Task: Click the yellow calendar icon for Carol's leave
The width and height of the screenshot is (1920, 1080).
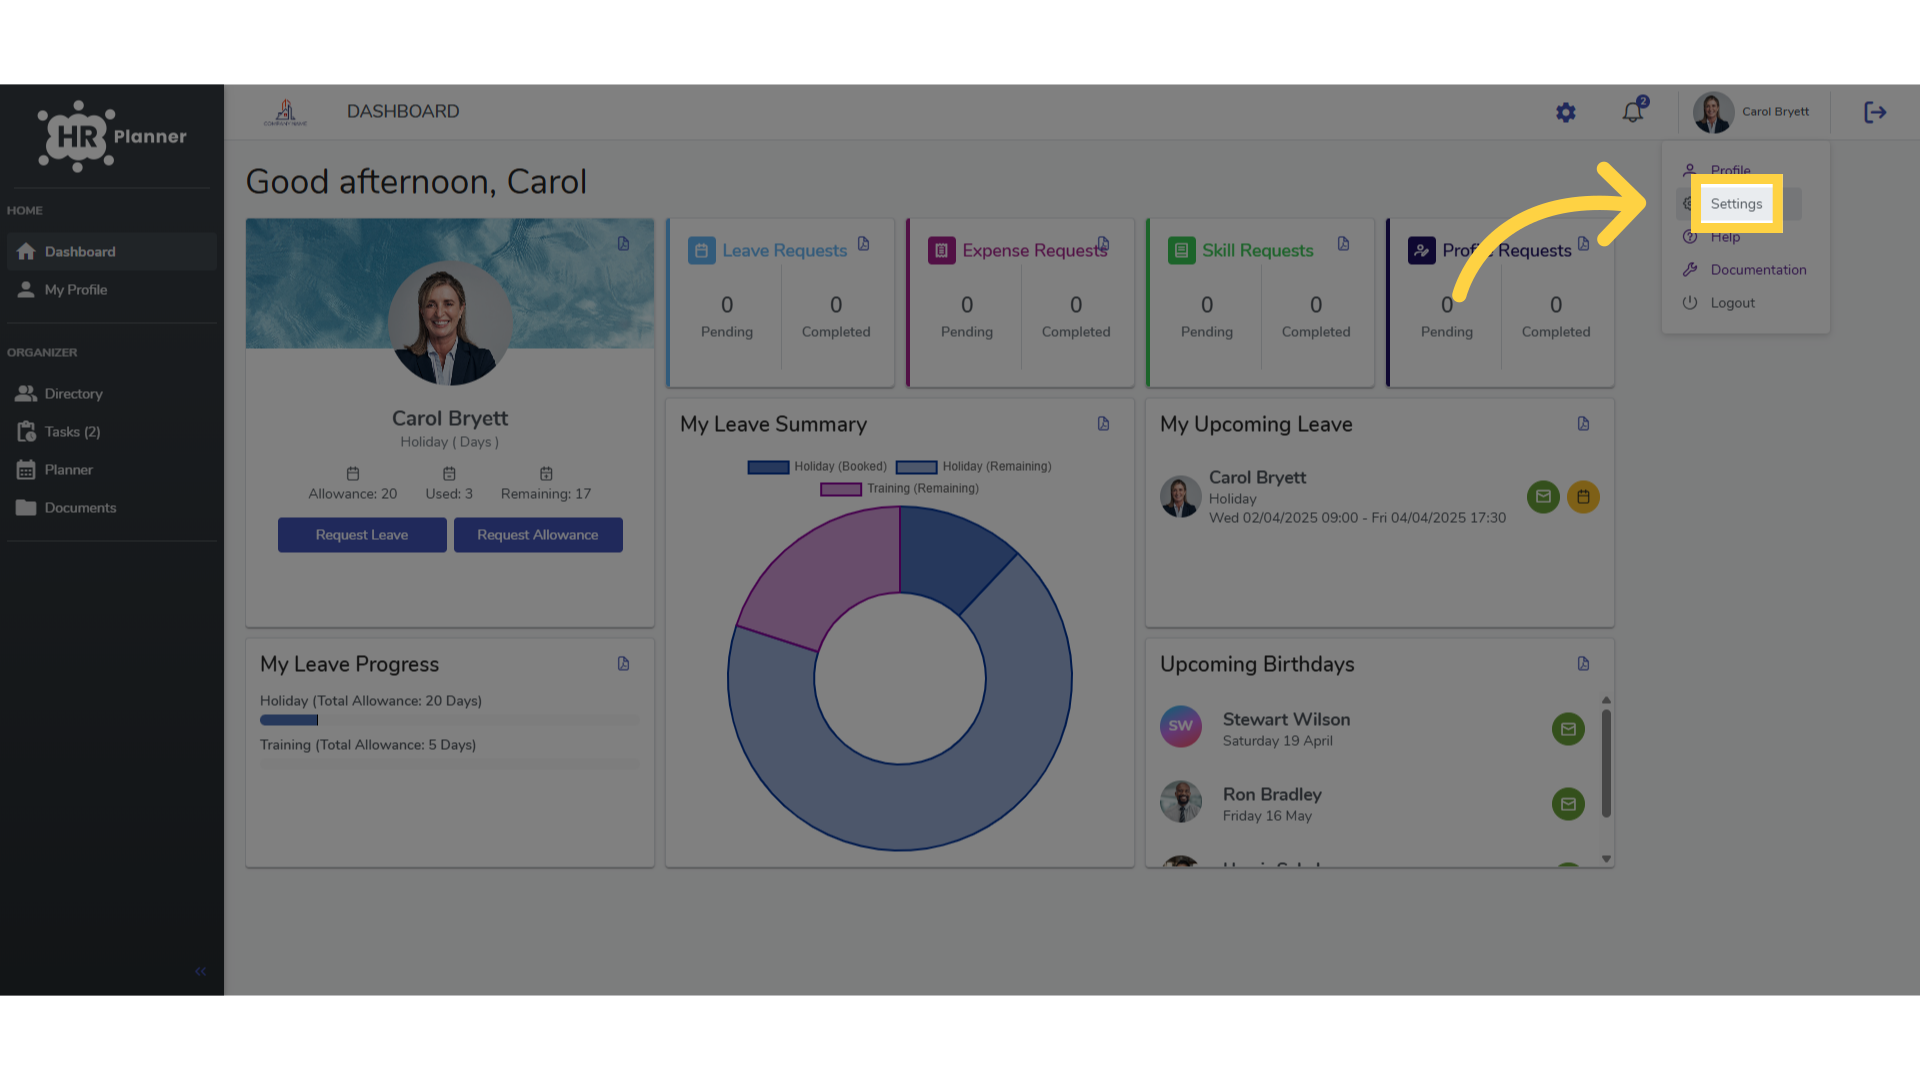Action: click(x=1583, y=497)
